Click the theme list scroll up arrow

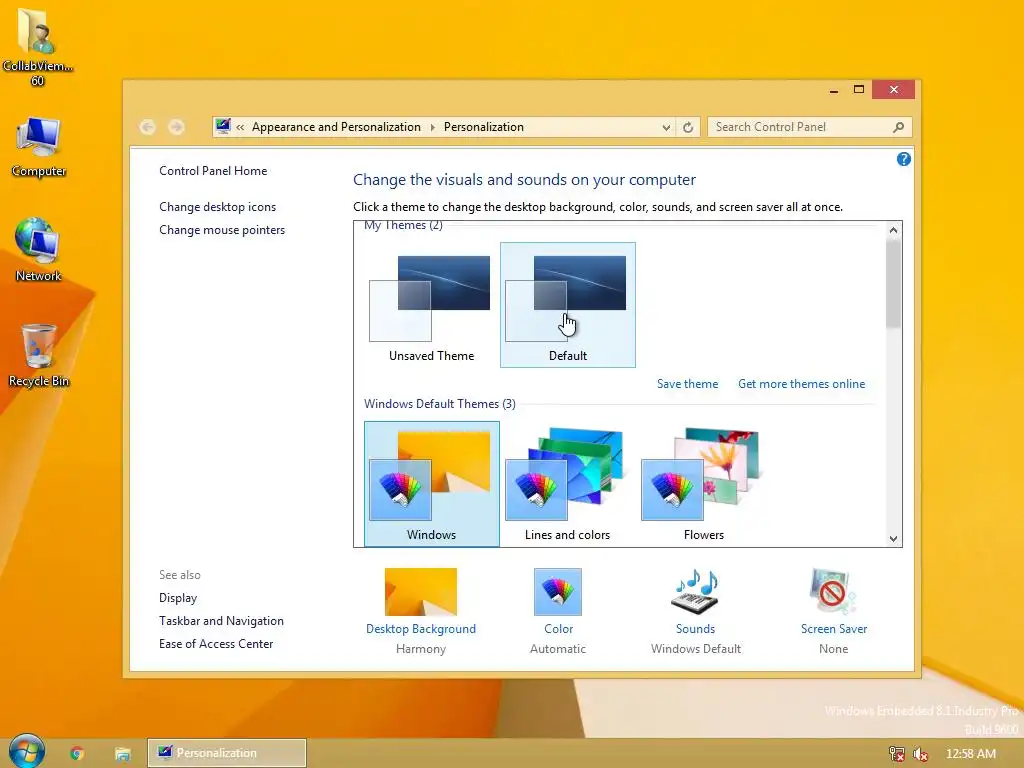tap(893, 230)
